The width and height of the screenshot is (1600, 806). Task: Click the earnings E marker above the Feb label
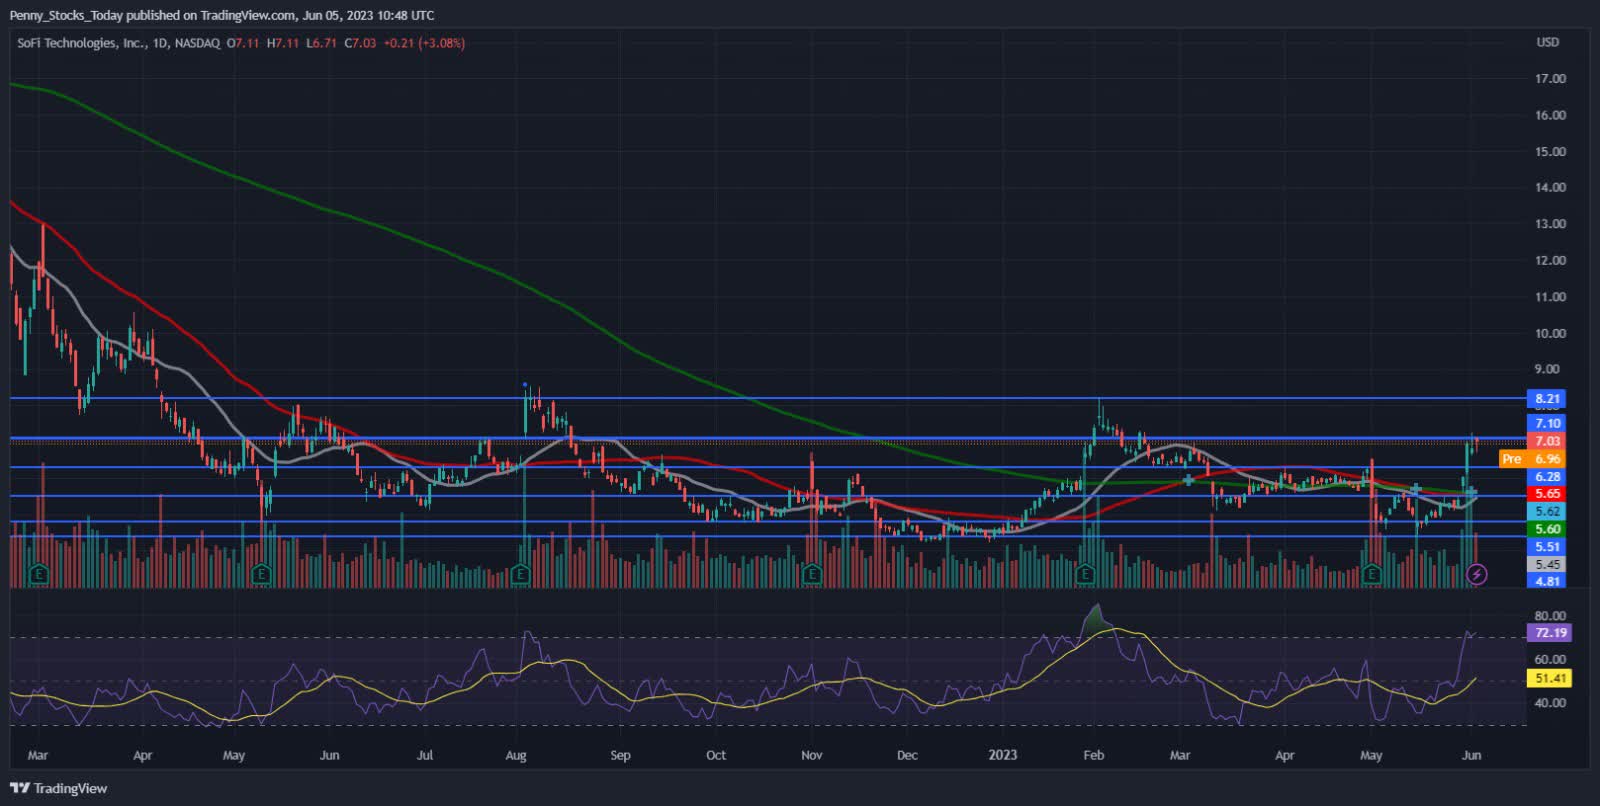tap(1086, 574)
